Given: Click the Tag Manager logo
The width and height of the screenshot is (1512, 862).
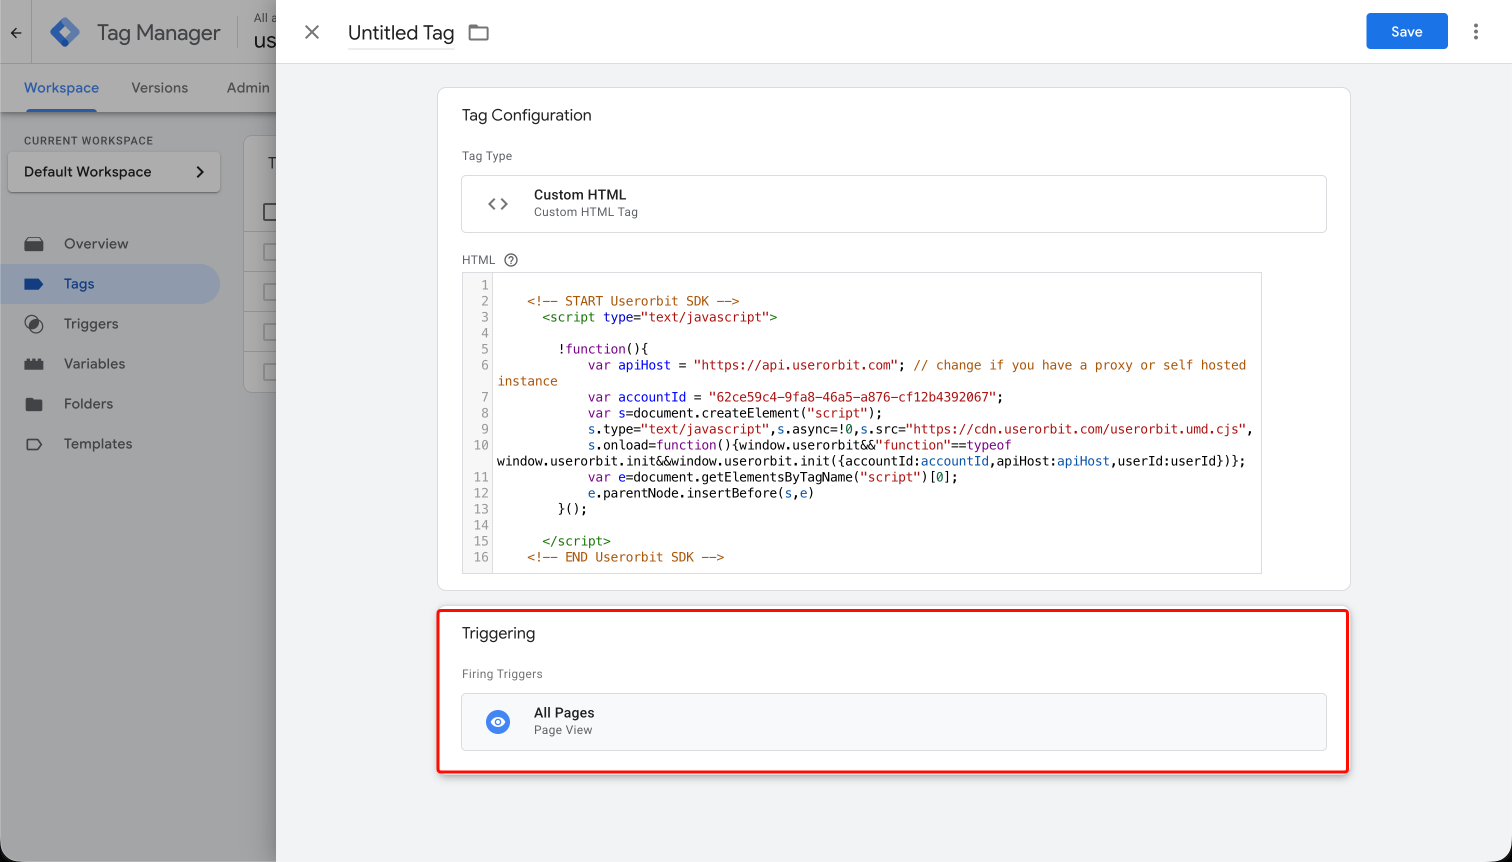Looking at the screenshot, I should point(65,32).
